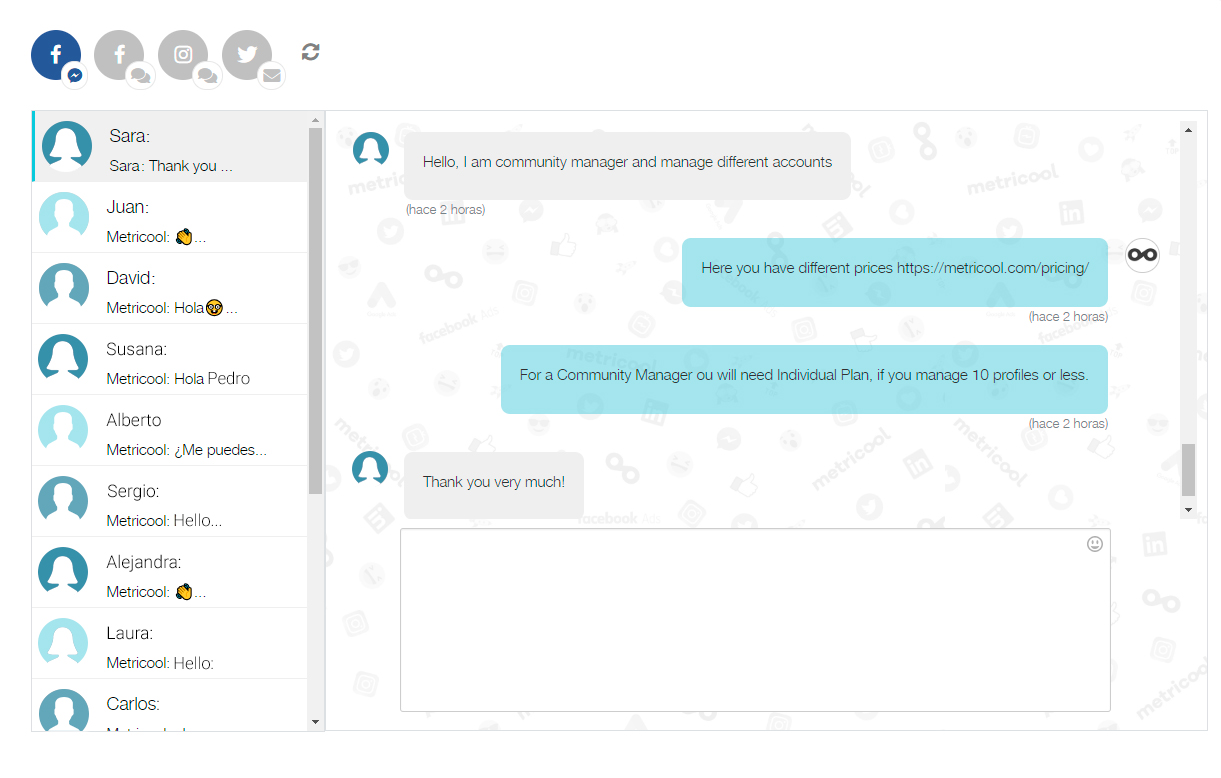Image resolution: width=1221 pixels, height=778 pixels.
Task: Click Sergio's avatar in conversation list
Action: click(64, 501)
